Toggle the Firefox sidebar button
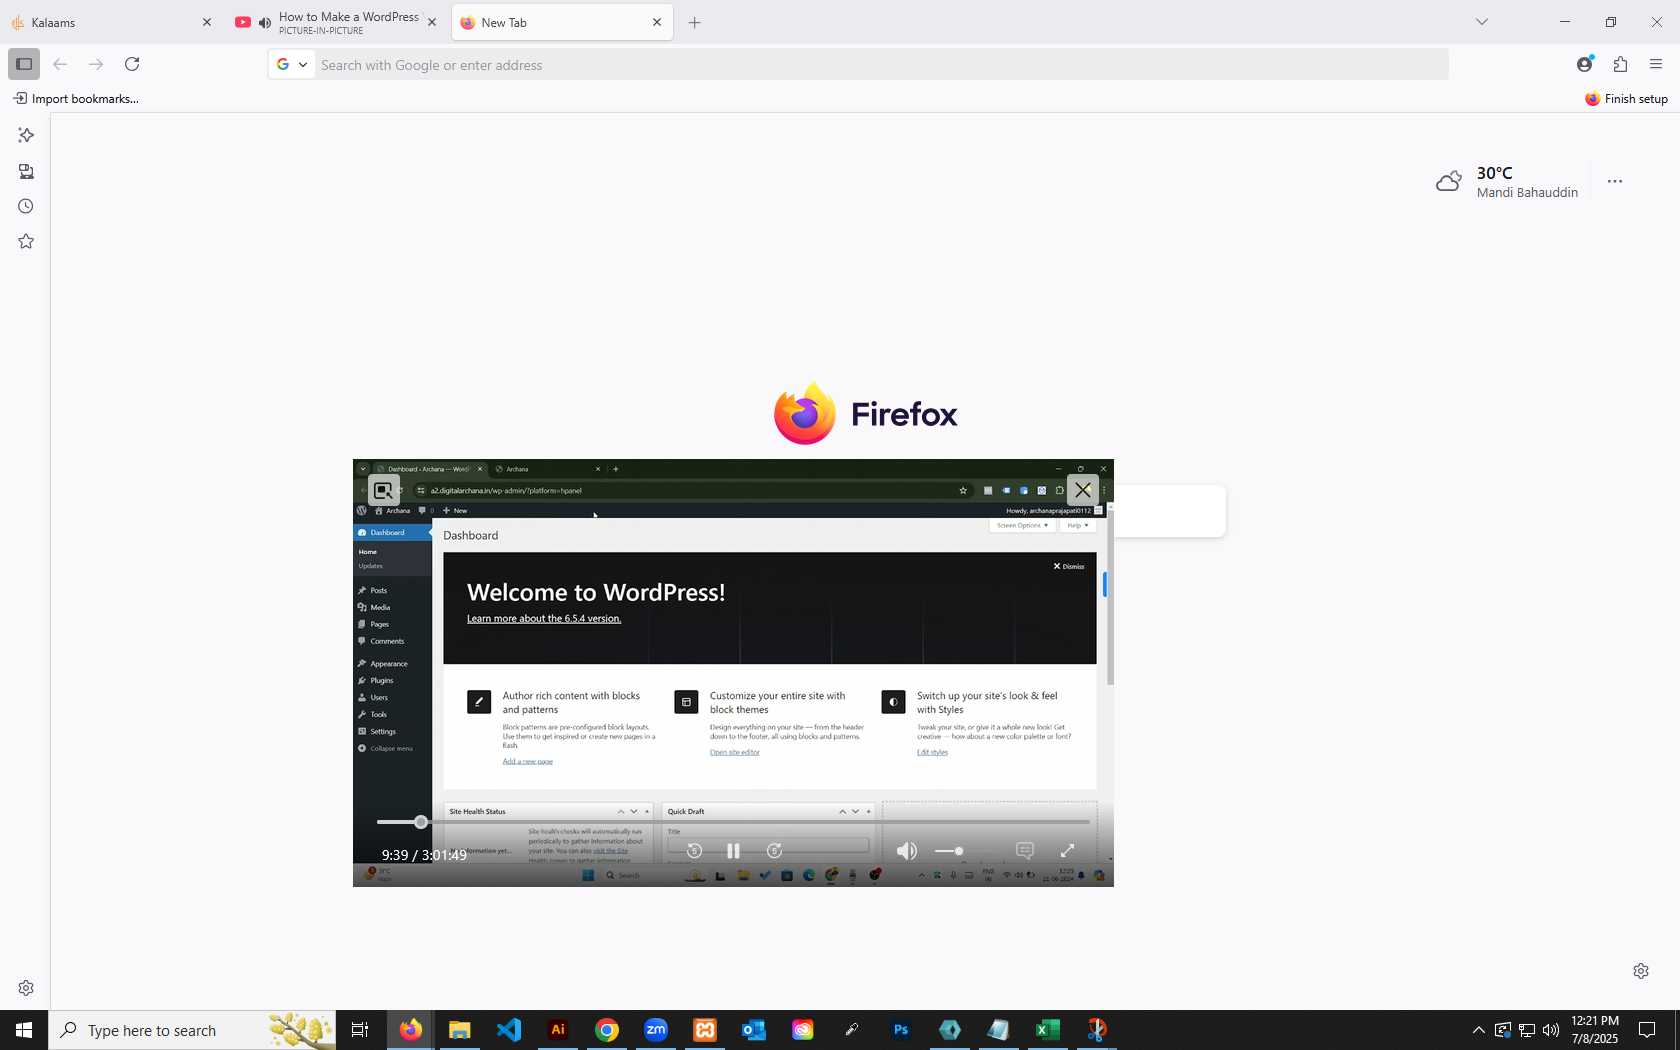1680x1050 pixels. [x=24, y=64]
